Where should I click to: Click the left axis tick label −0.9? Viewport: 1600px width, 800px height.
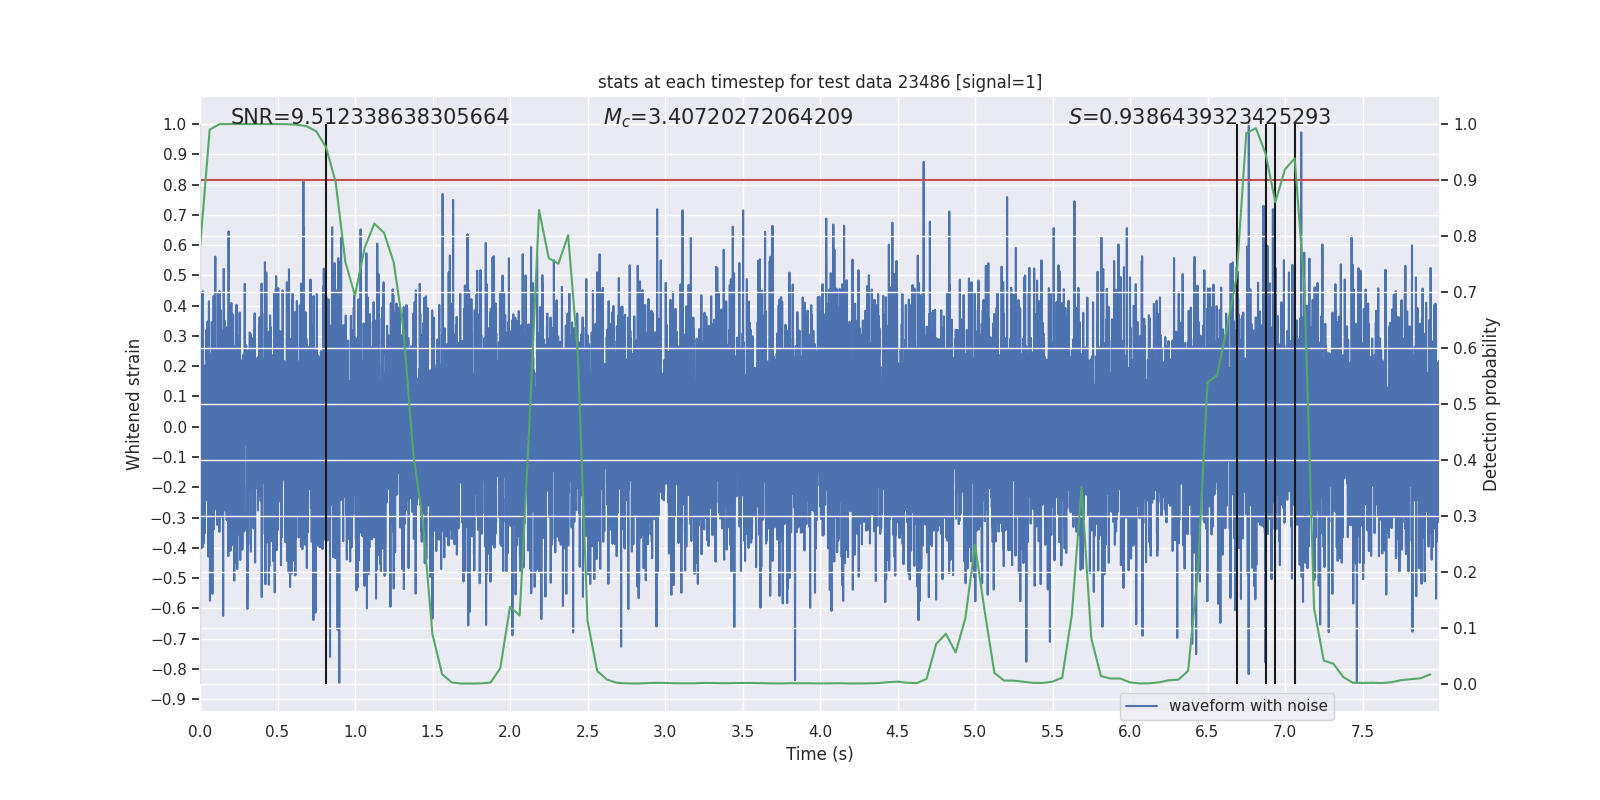pos(169,699)
